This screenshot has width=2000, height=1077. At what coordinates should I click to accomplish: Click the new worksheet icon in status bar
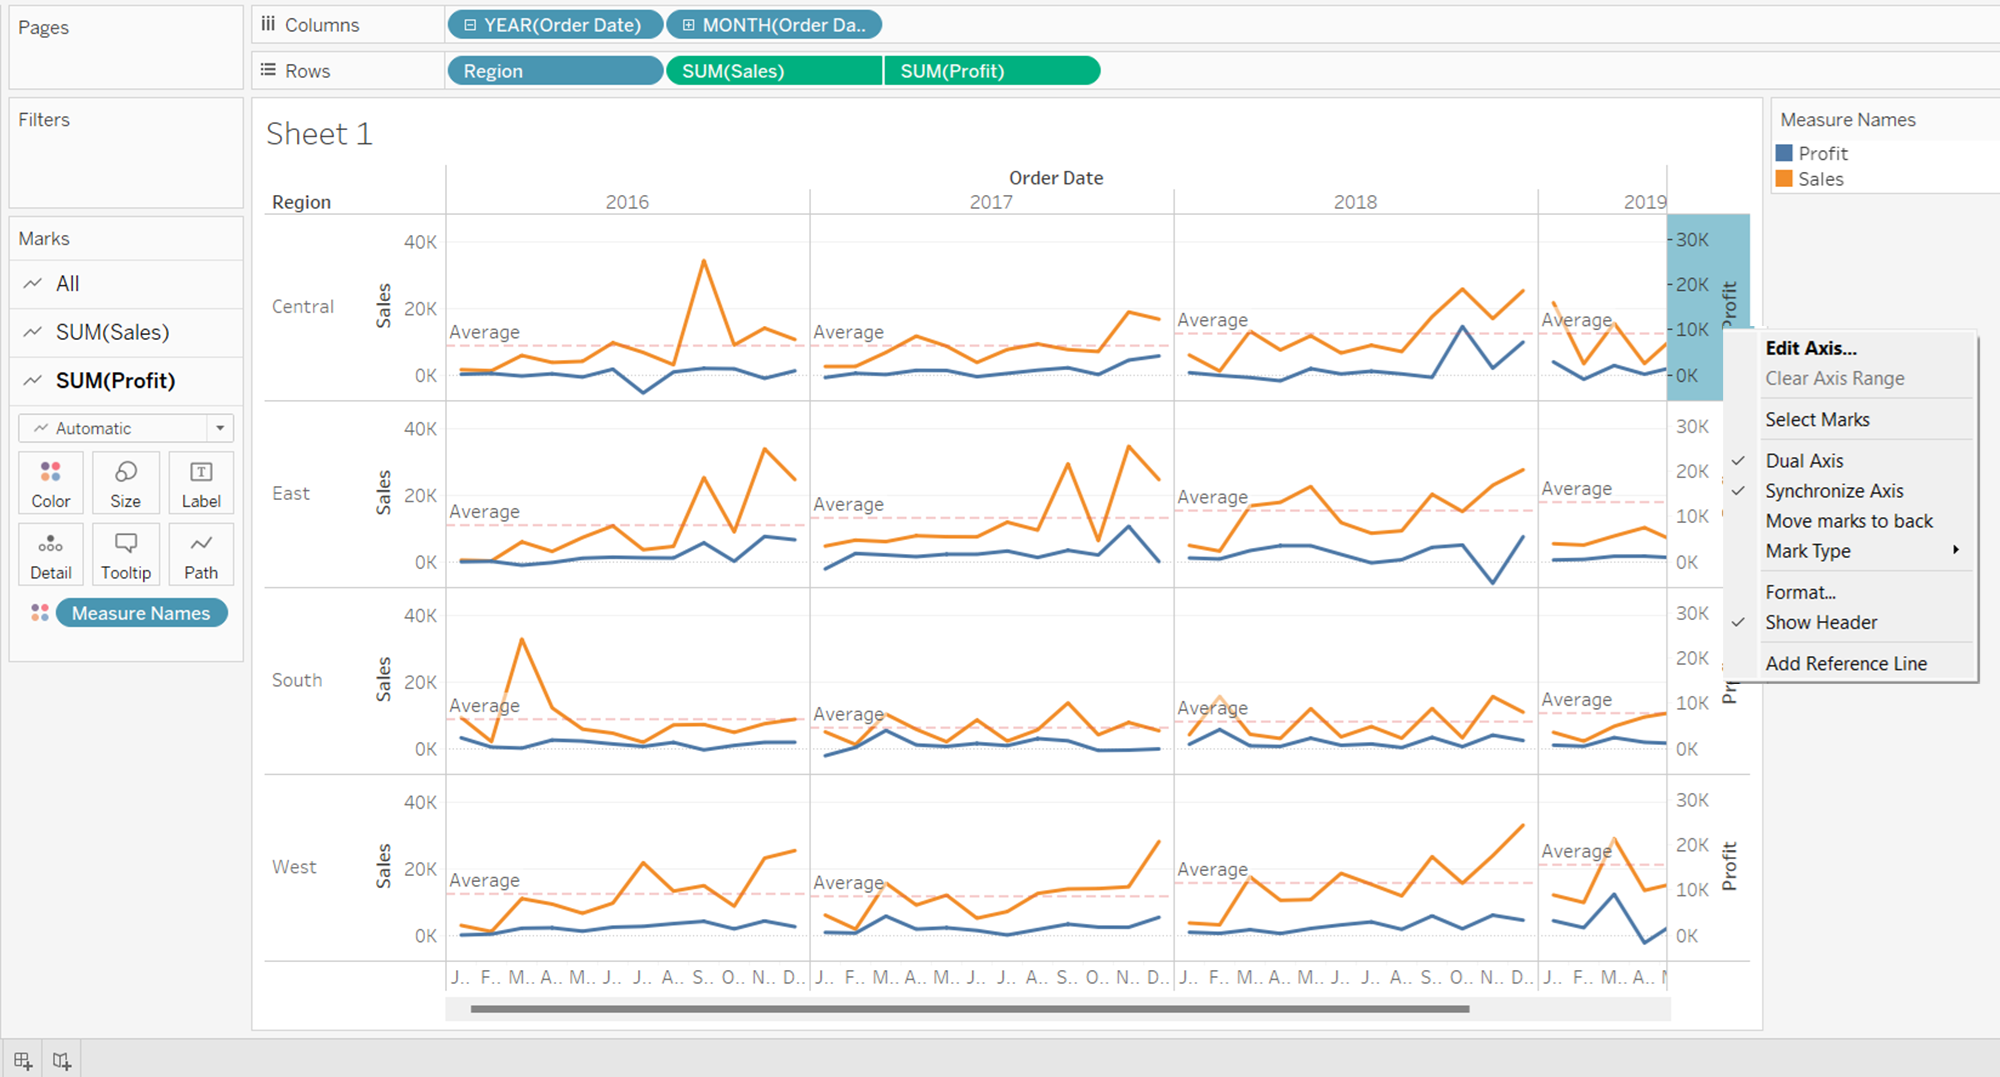pos(22,1061)
